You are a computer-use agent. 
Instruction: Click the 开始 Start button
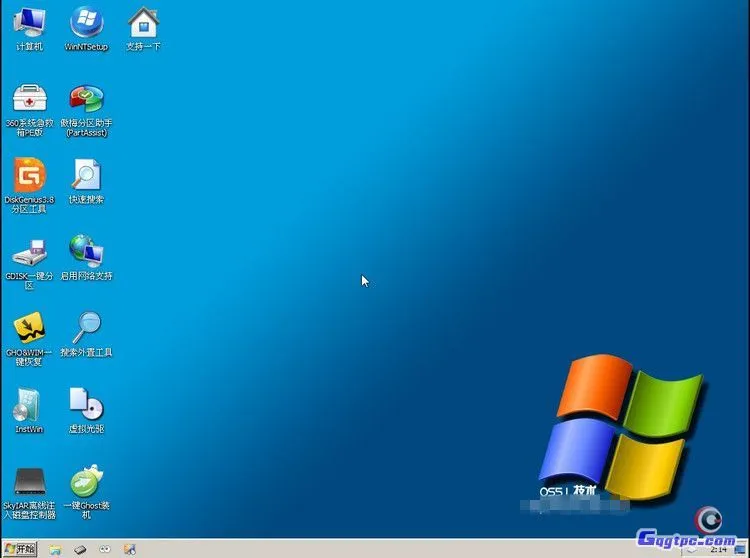[x=19, y=549]
